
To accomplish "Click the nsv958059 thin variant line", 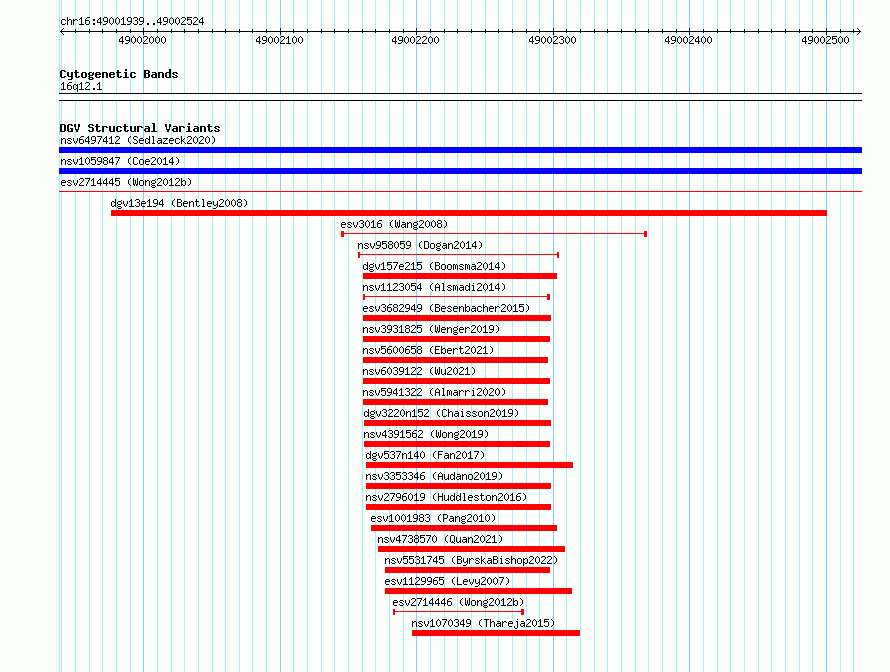I will (x=459, y=255).
